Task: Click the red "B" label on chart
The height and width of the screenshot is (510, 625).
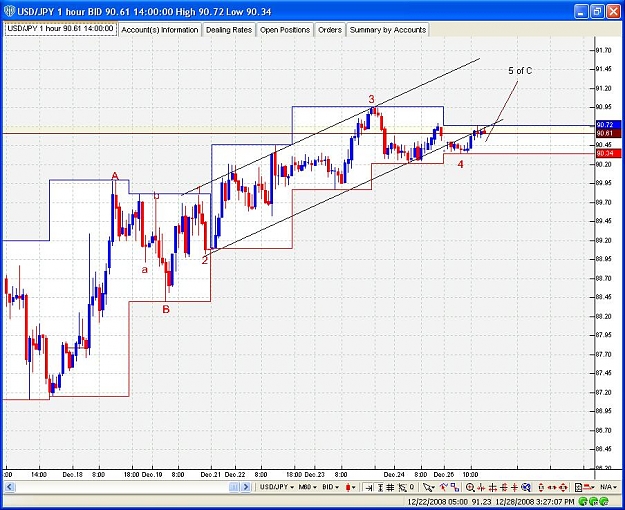Action: click(166, 309)
